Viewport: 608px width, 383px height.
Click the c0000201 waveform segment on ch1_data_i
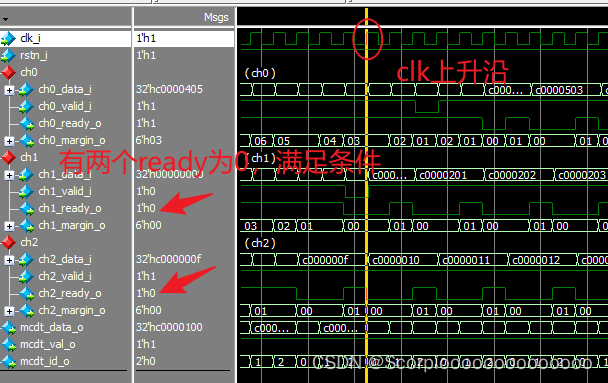coord(449,175)
